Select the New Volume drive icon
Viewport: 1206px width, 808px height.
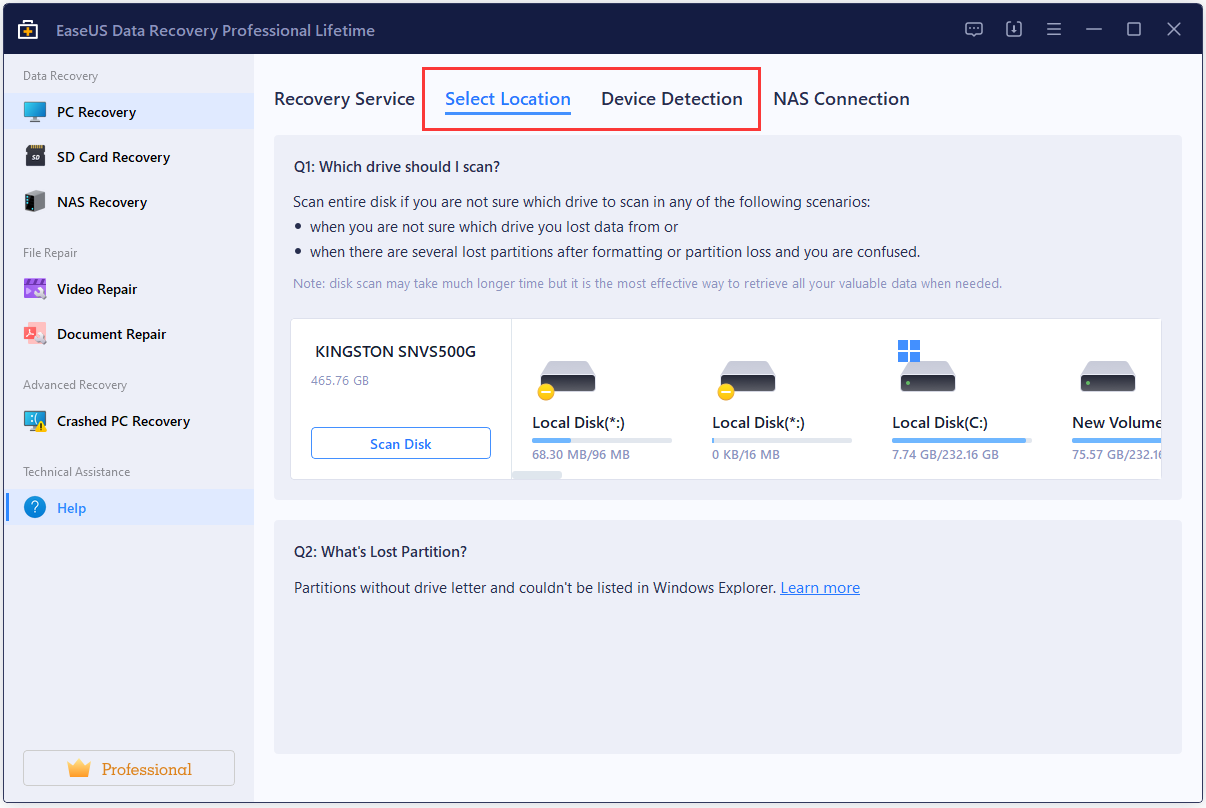[x=1107, y=376]
